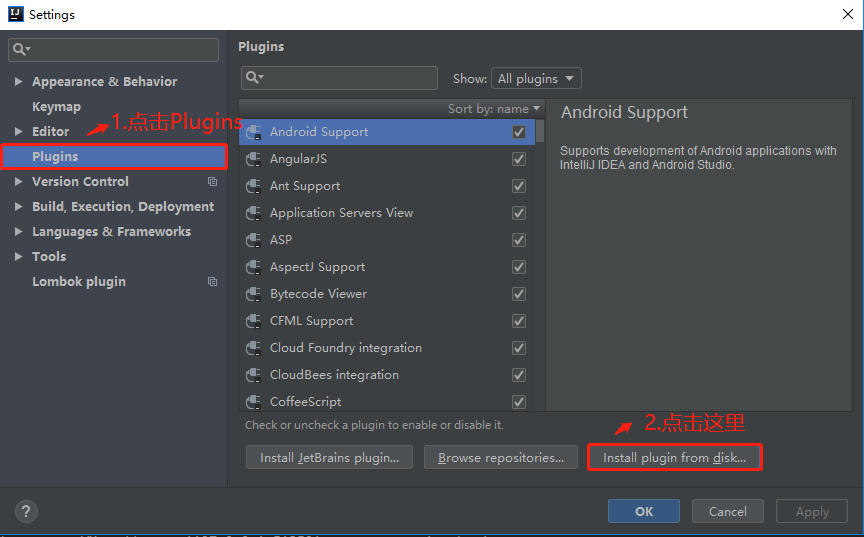The image size is (864, 537).
Task: Confirm with the OK button
Action: coord(644,511)
